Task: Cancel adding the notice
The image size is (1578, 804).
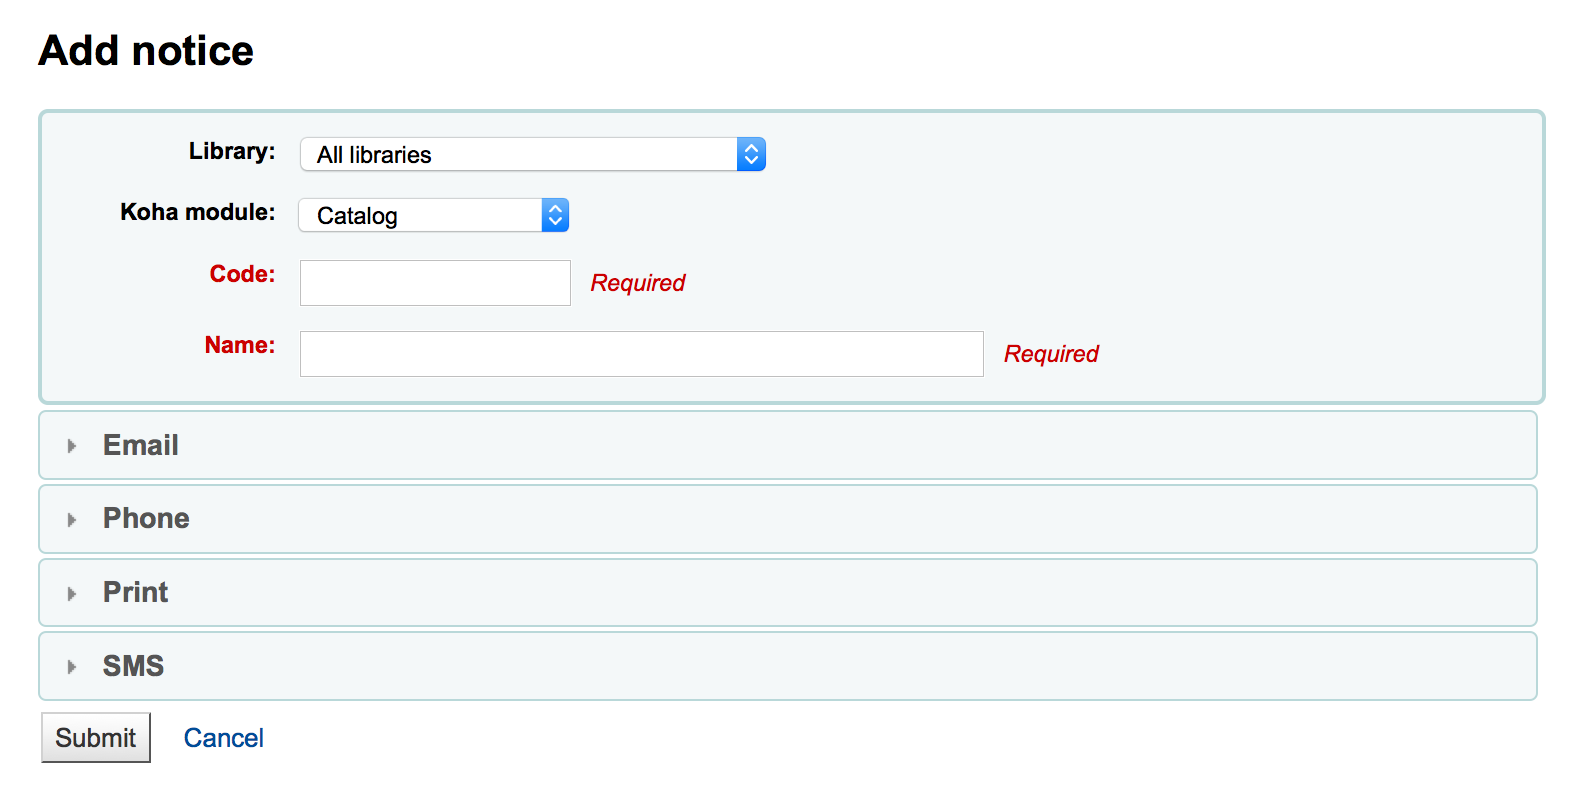Action: [223, 738]
